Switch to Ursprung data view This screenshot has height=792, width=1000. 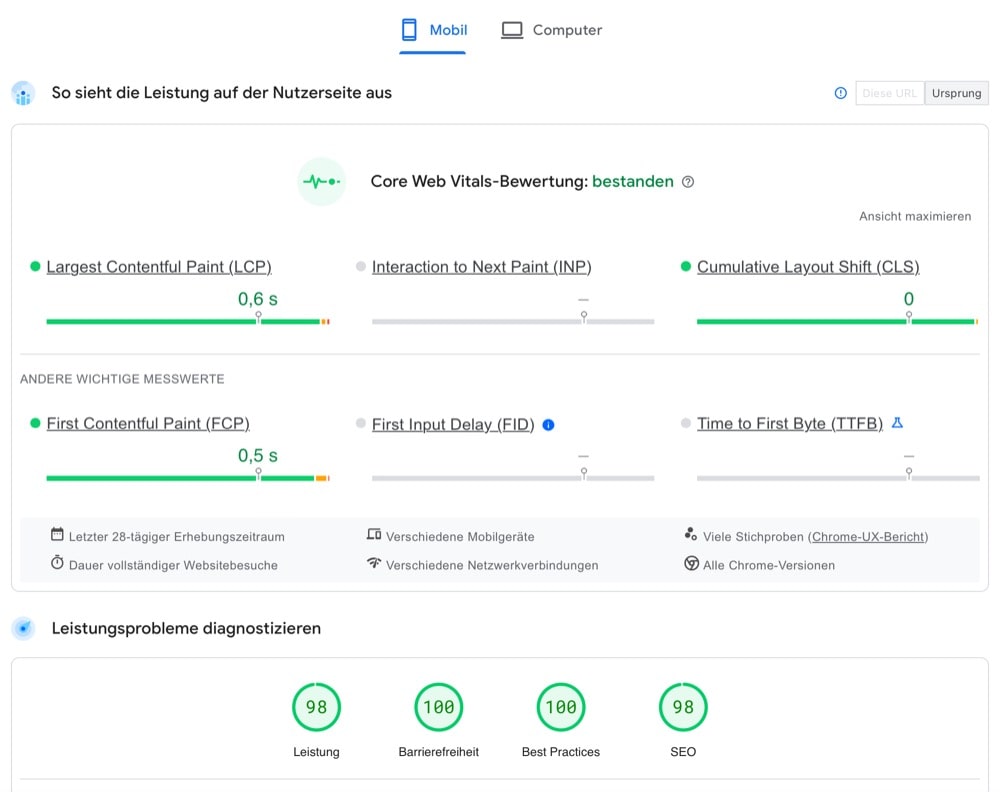pos(956,93)
